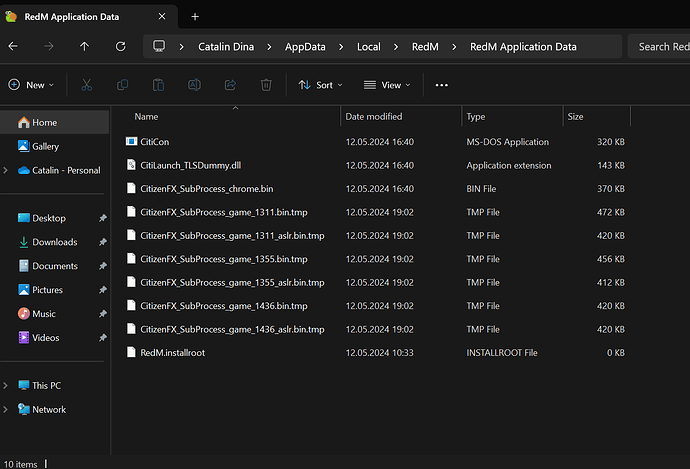The height and width of the screenshot is (469, 690).
Task: Select the RedM.installroot file
Action: point(172,352)
